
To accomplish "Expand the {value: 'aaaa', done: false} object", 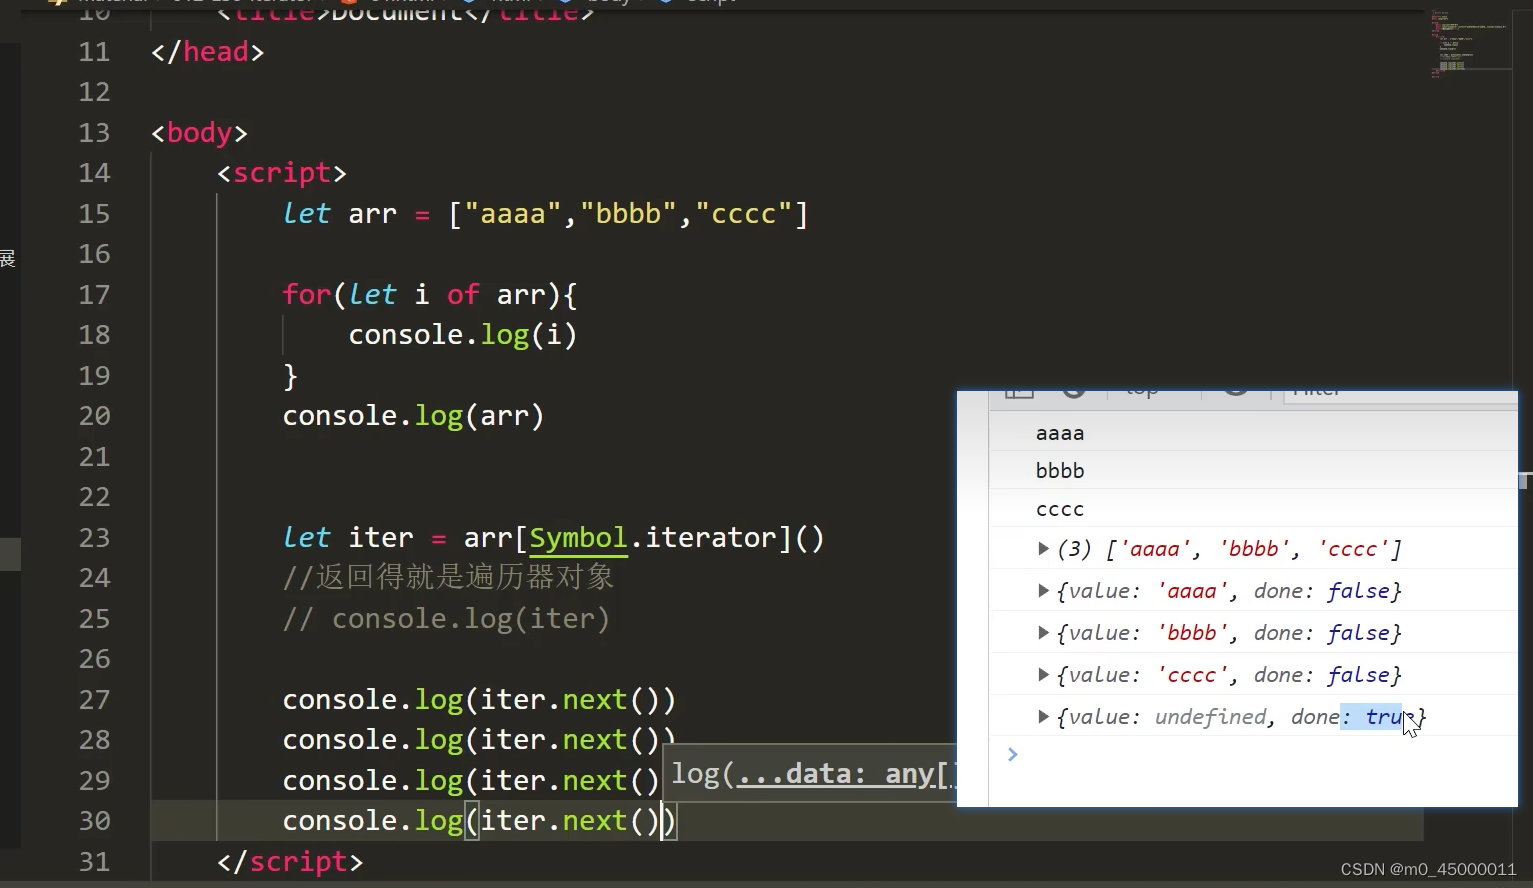I will [x=1044, y=590].
